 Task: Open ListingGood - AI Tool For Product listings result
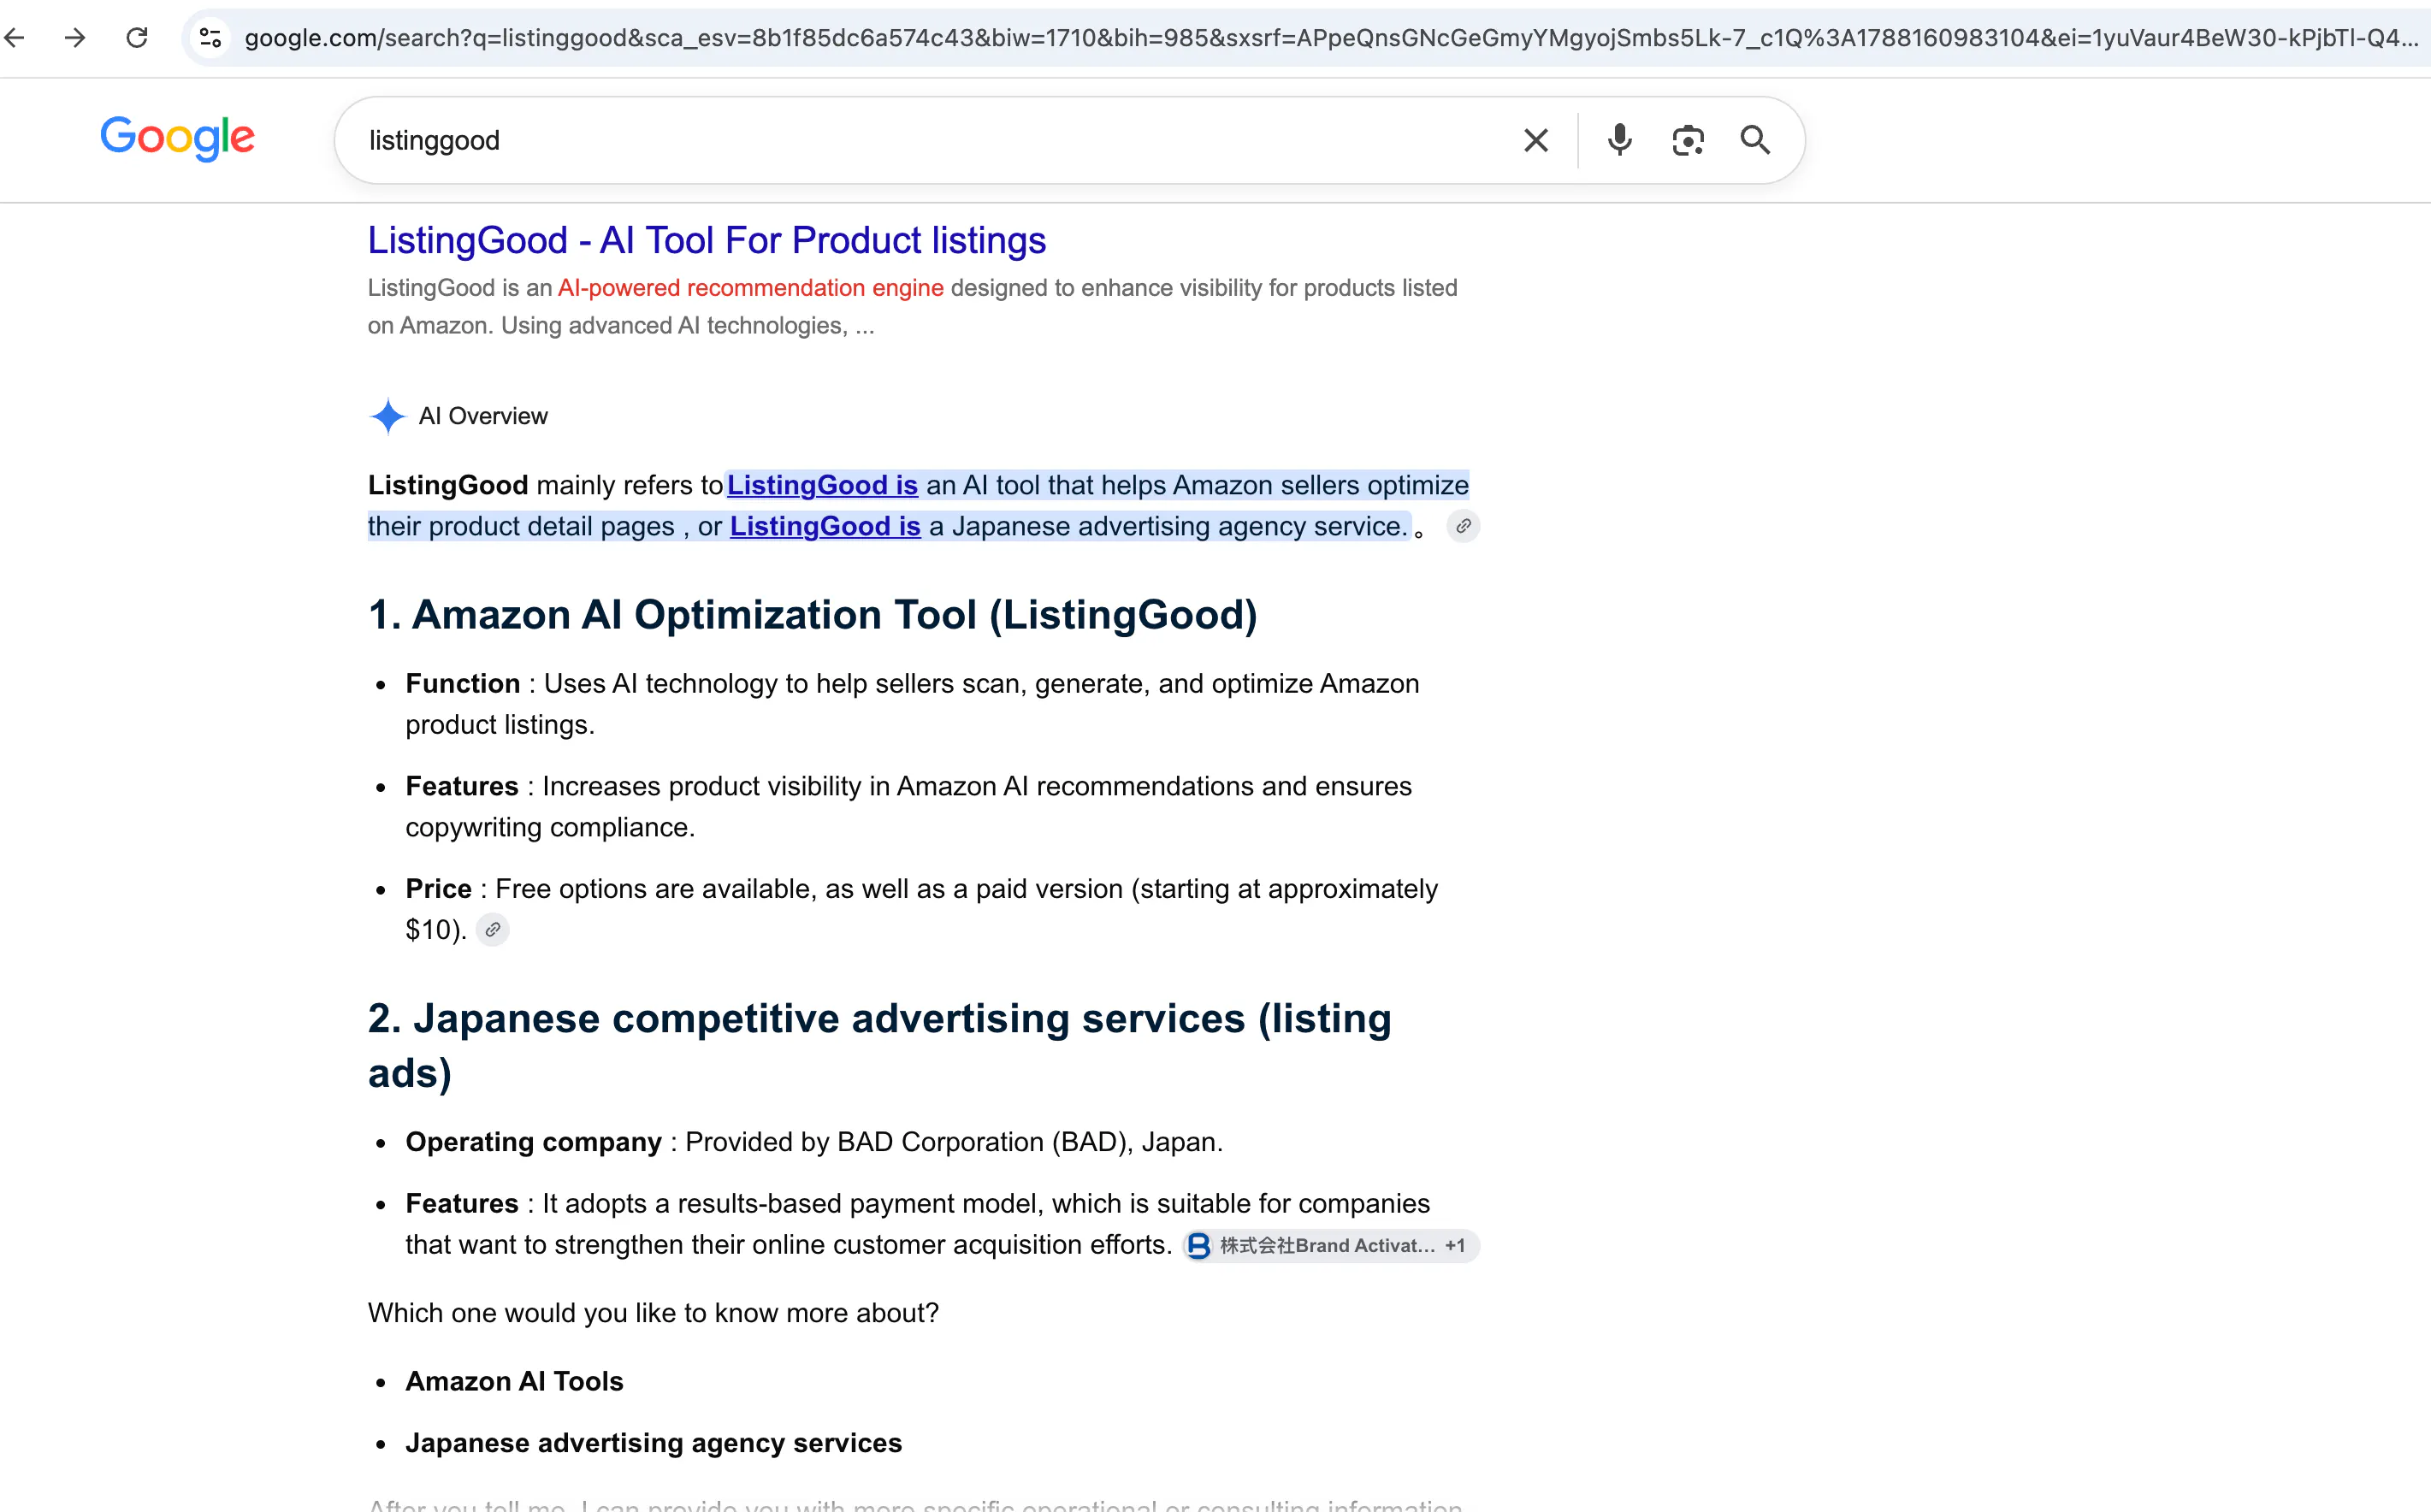click(x=707, y=240)
